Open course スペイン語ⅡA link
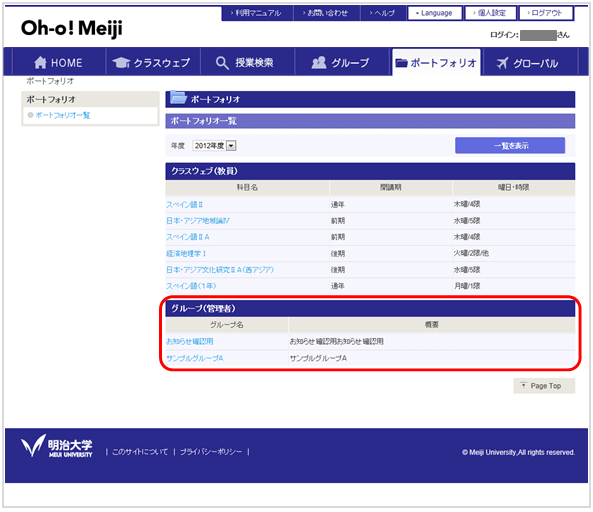The image size is (593, 512). click(x=188, y=237)
